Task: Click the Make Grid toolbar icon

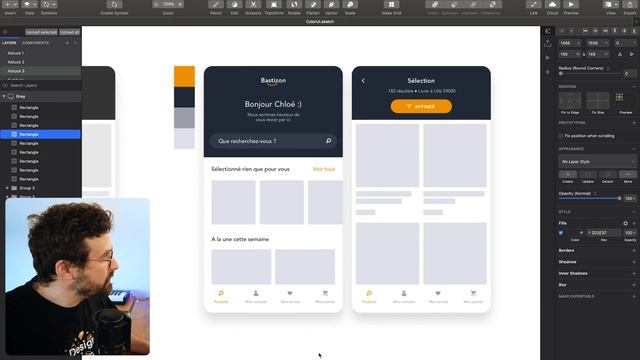Action: [391, 5]
